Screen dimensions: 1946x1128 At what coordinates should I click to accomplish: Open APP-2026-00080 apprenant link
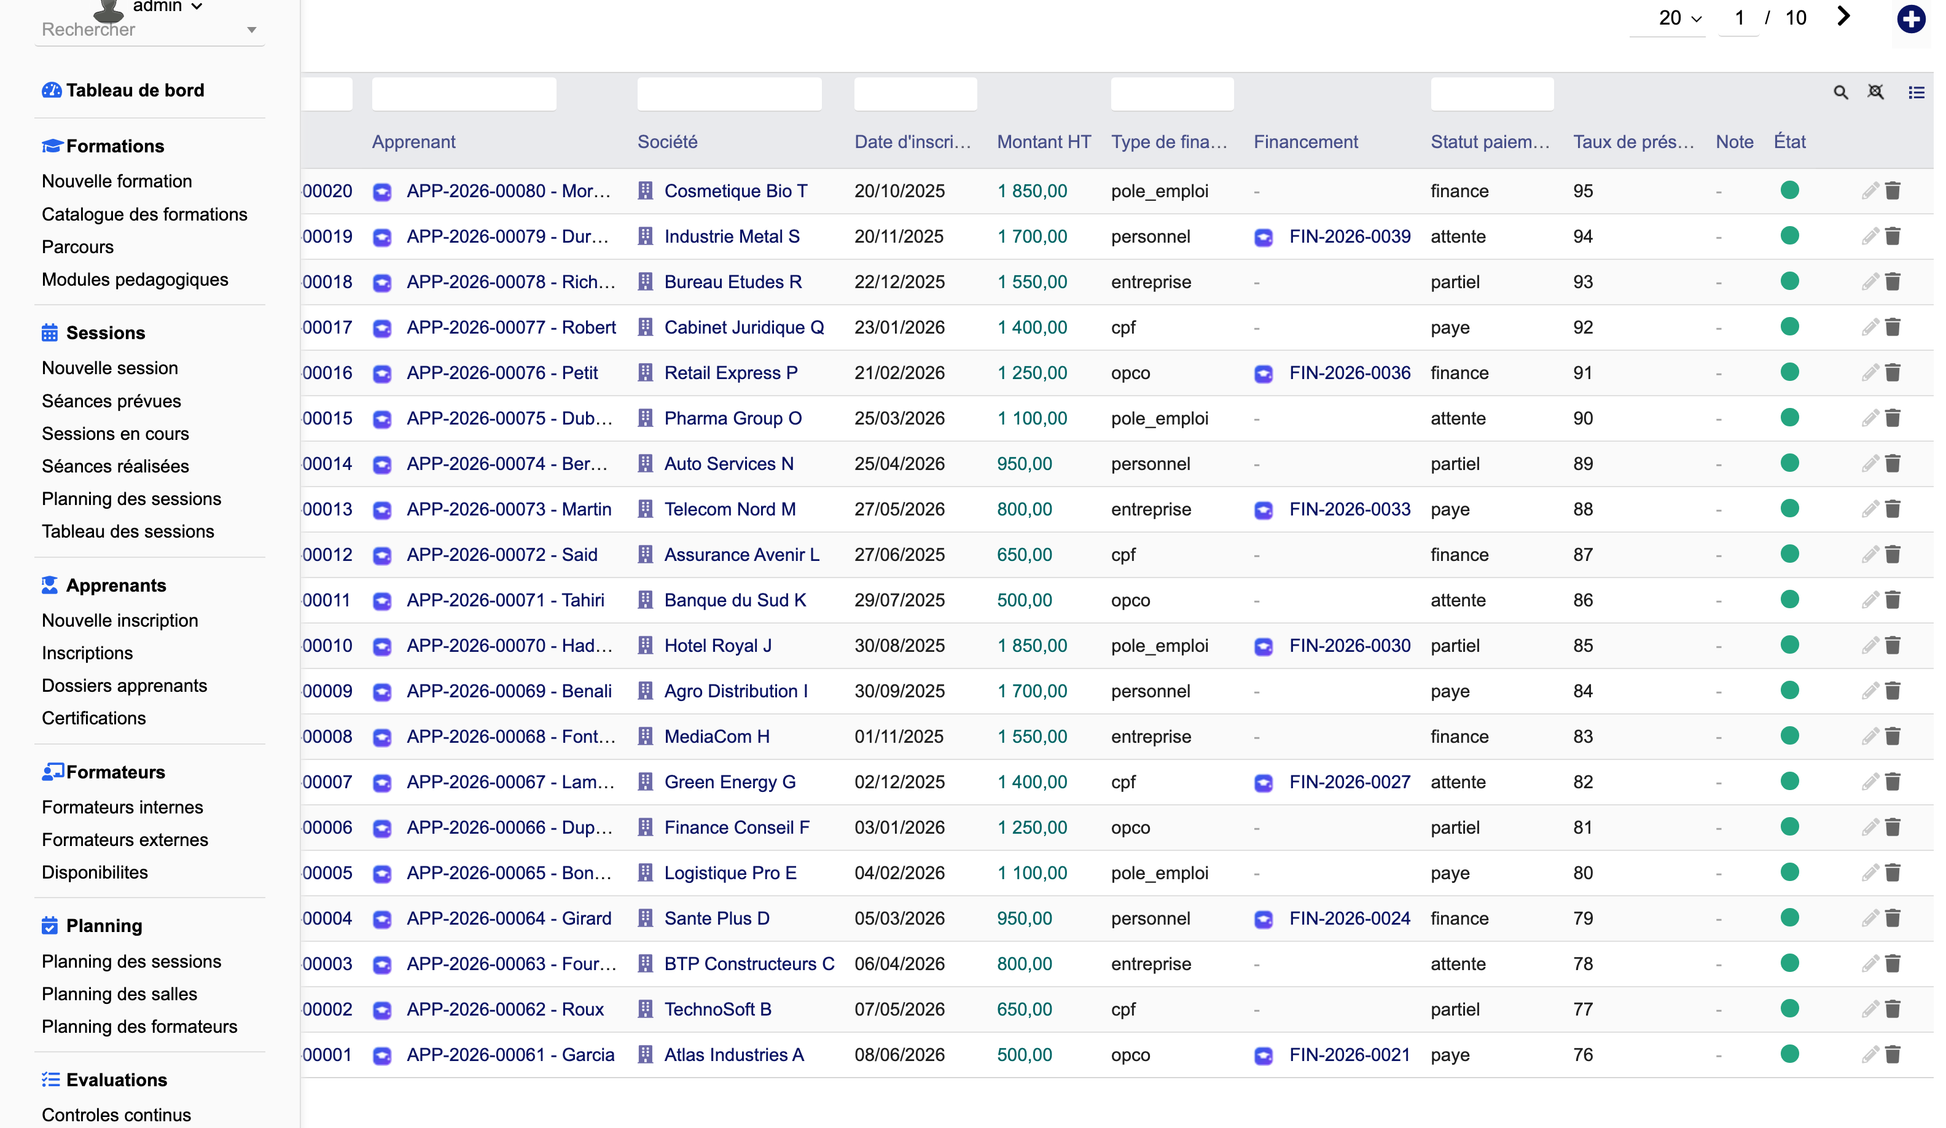(508, 191)
